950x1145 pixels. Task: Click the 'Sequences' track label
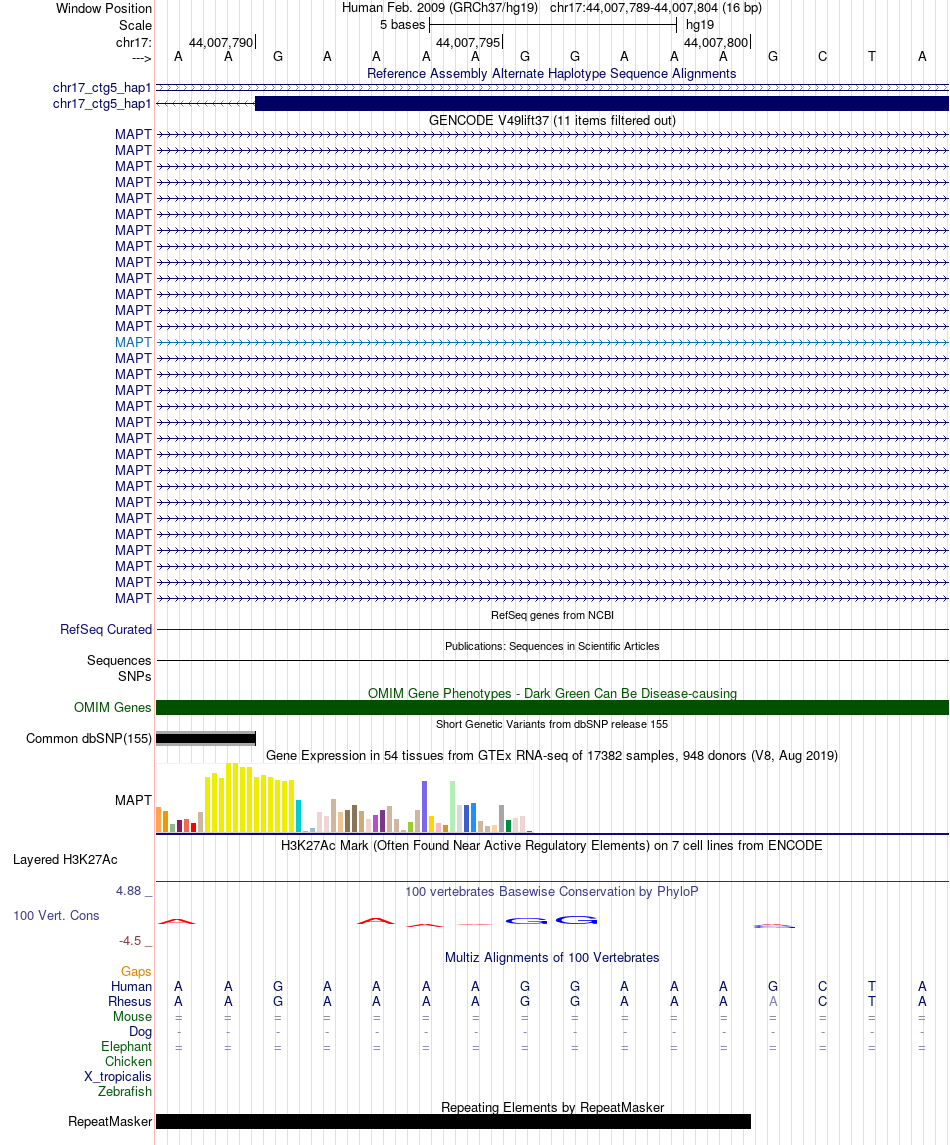pyautogui.click(x=119, y=661)
